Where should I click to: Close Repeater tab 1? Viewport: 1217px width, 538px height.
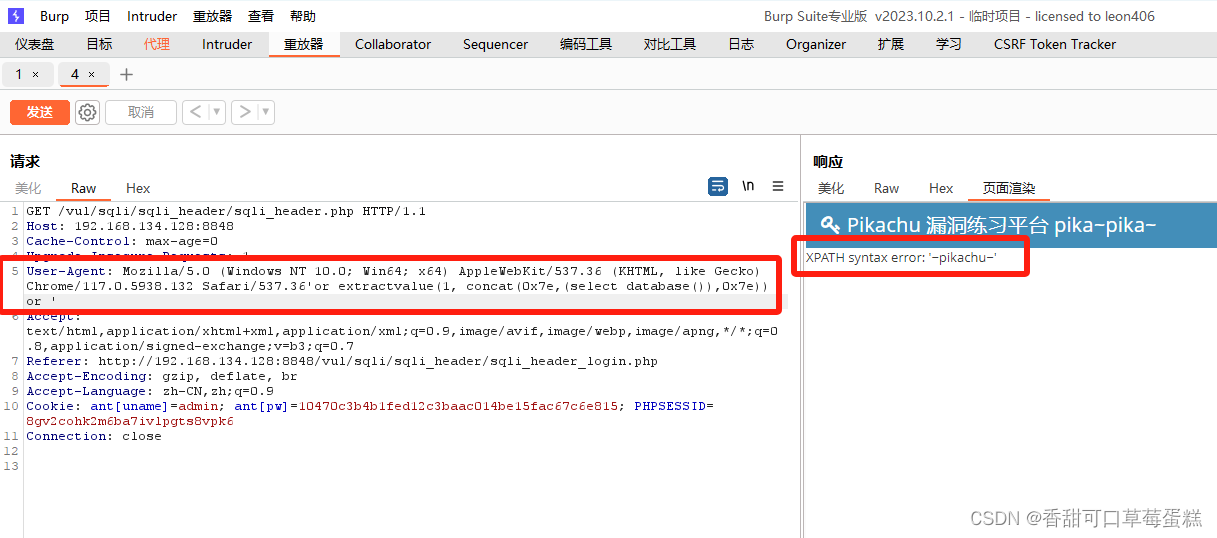[36, 75]
